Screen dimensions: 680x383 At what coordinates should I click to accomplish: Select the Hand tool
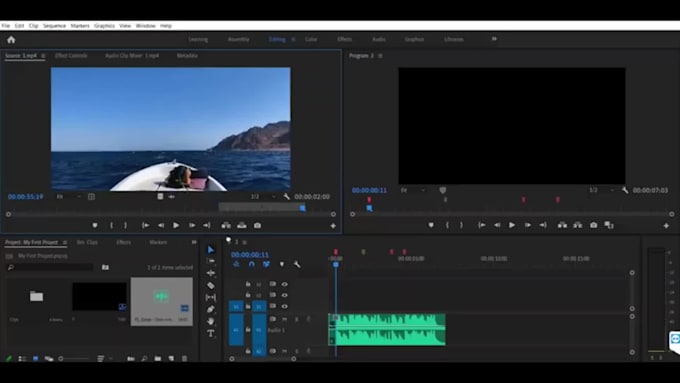pyautogui.click(x=210, y=321)
